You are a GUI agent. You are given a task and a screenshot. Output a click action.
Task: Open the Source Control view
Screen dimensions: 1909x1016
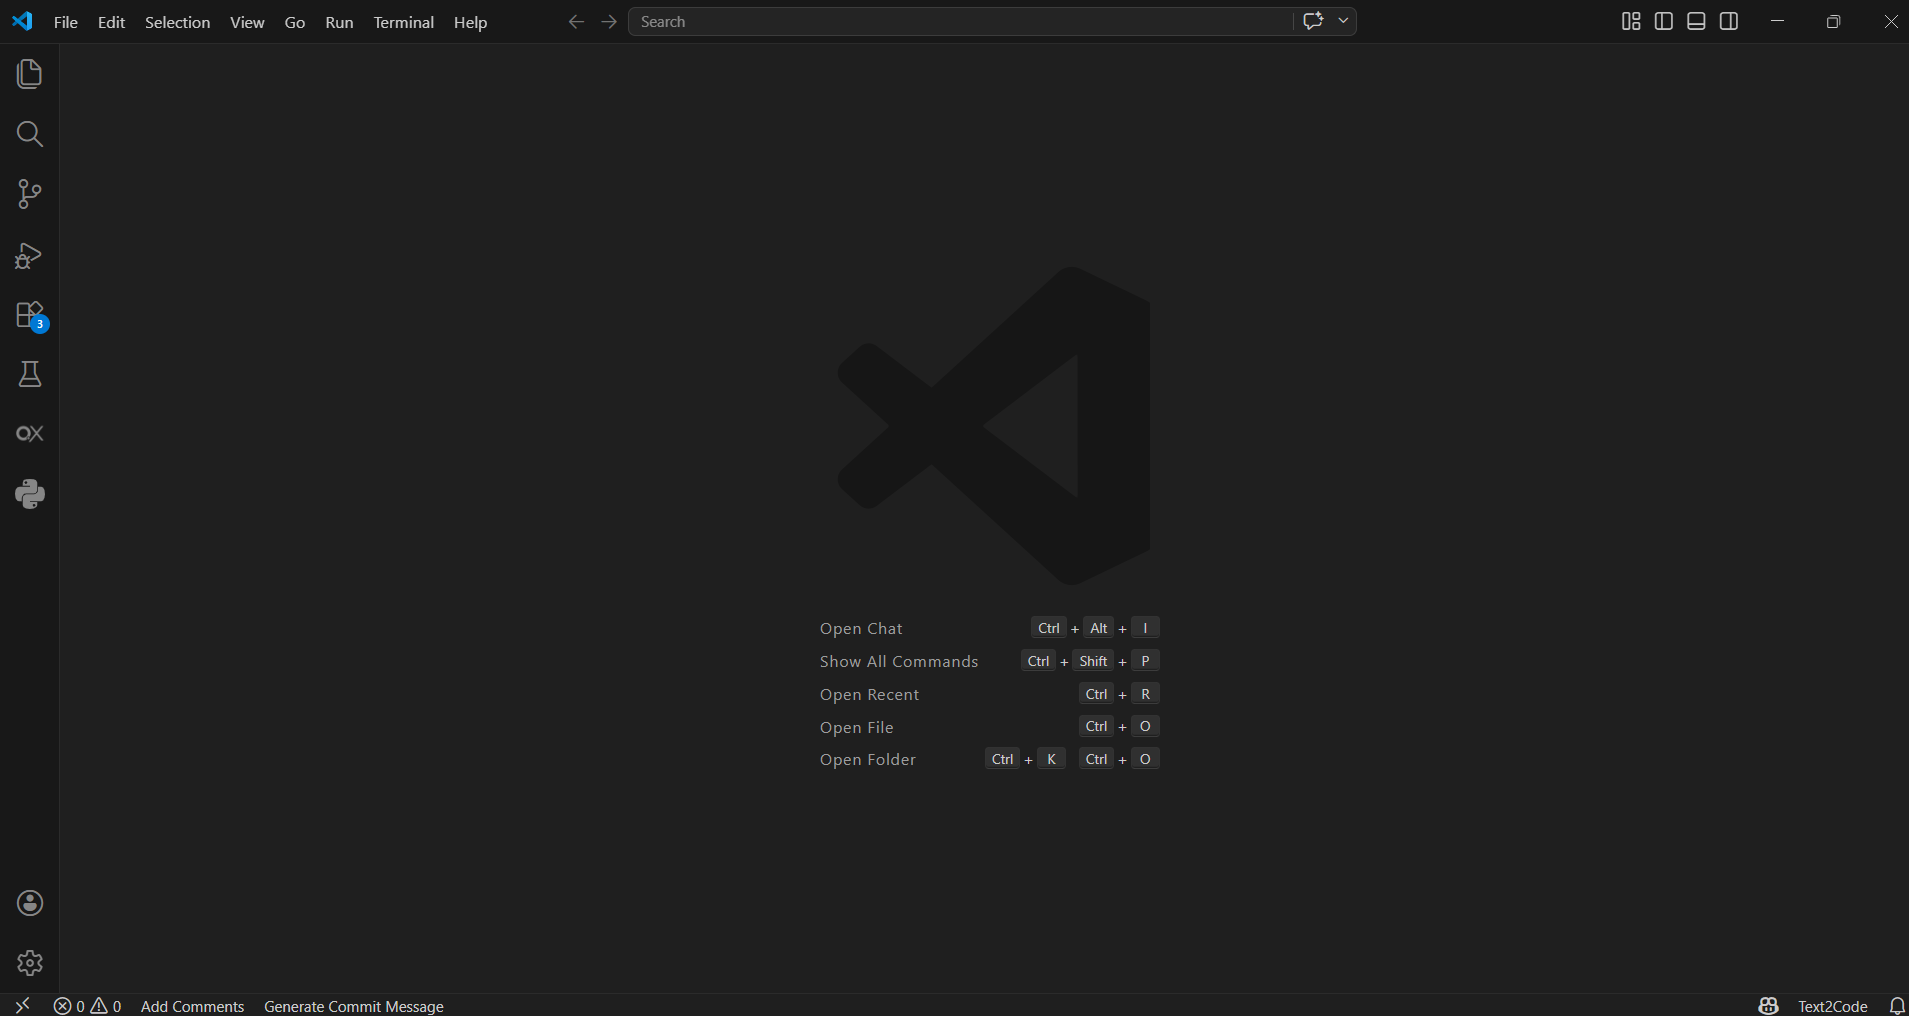pos(29,194)
